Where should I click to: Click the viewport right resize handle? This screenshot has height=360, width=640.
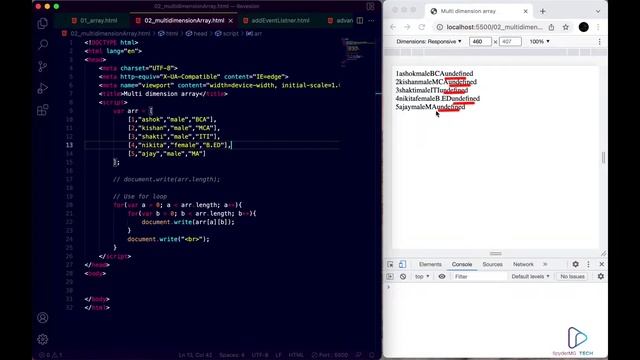pos(603,157)
